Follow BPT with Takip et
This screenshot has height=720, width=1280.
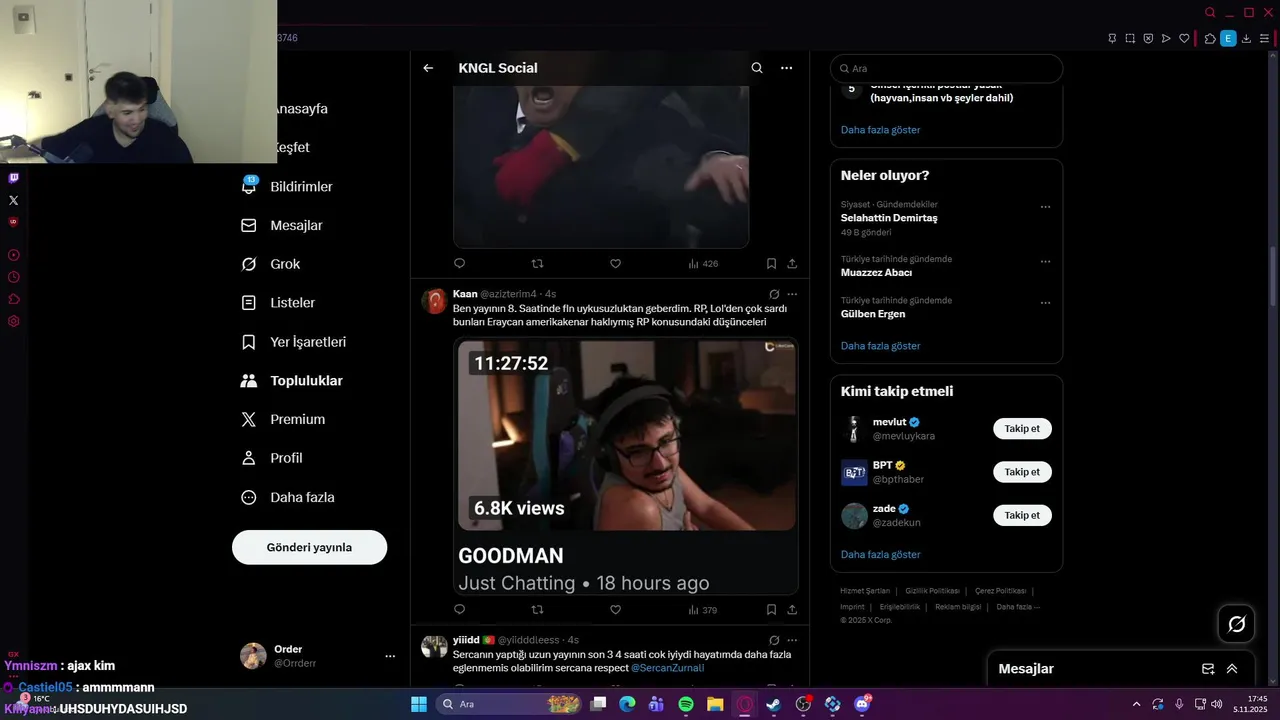tap(1022, 472)
